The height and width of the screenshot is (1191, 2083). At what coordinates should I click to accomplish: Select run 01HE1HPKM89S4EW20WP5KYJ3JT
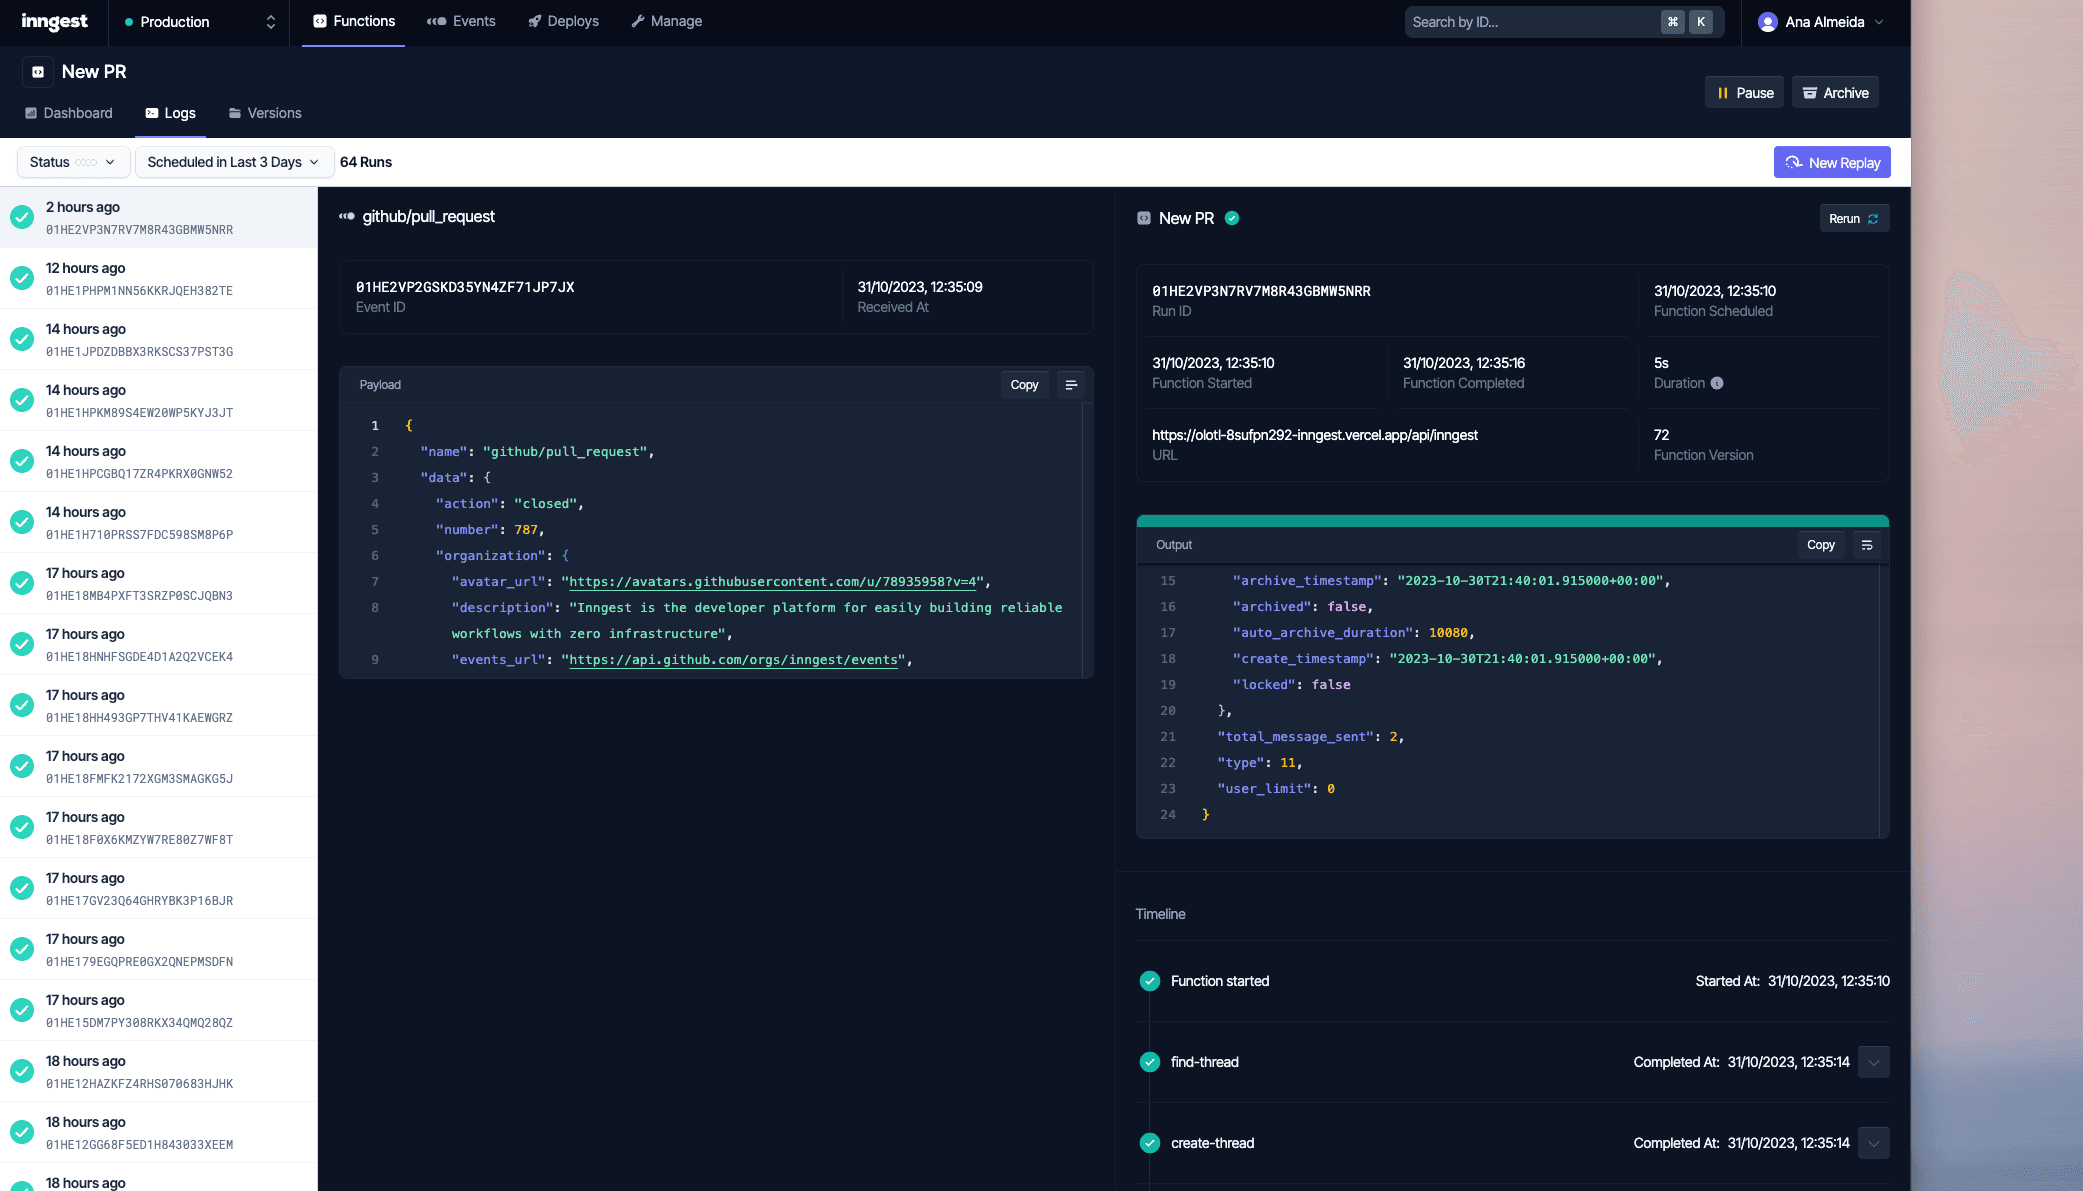coord(159,401)
